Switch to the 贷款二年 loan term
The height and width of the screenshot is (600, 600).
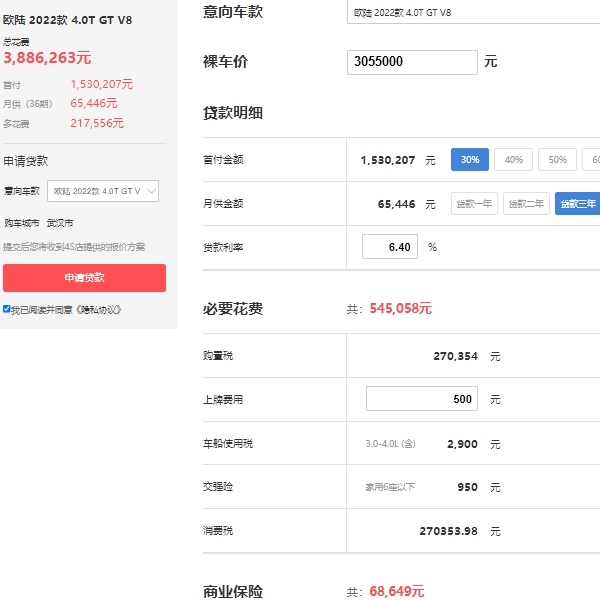click(x=526, y=204)
